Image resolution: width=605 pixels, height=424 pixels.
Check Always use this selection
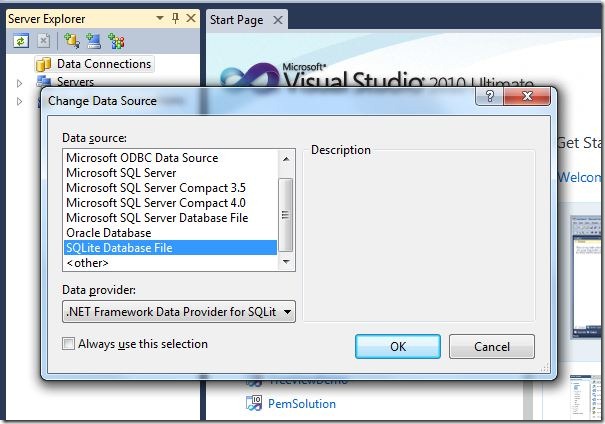(x=69, y=343)
